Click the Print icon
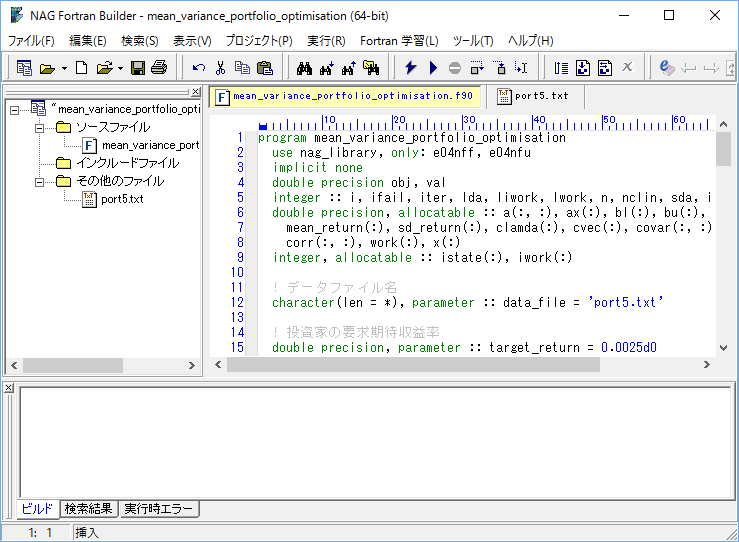 159,68
